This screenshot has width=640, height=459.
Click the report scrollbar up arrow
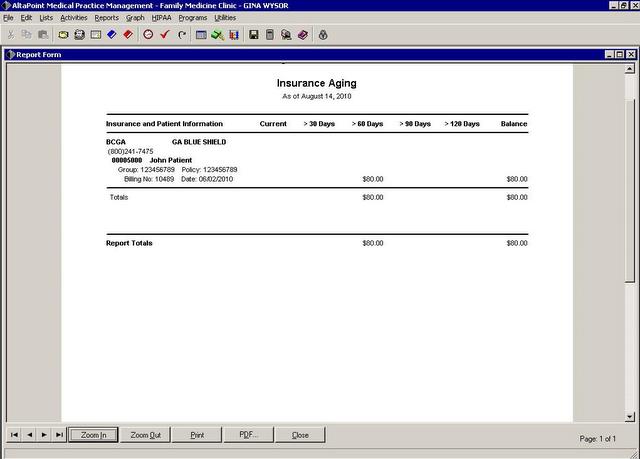click(x=630, y=69)
